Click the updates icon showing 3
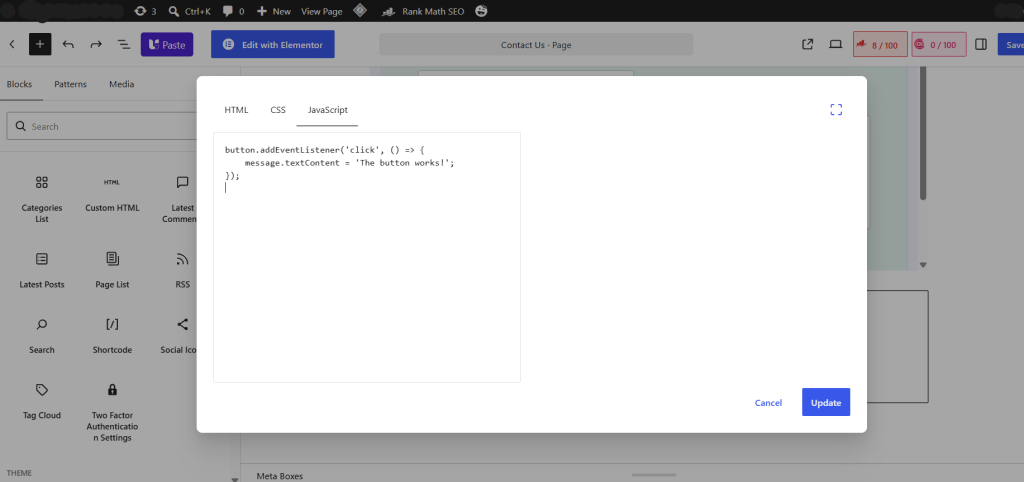Viewport: 1024px width, 482px height. (x=145, y=11)
